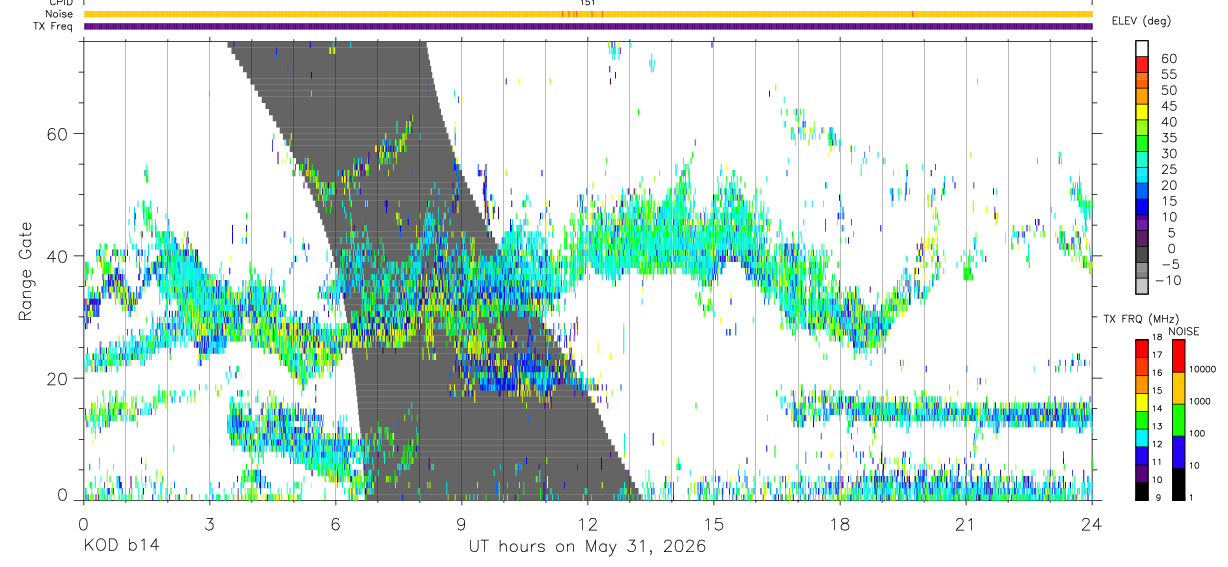Pick the dark gray segment of the ELEV colorbar
Image resolution: width=1228 pixels, height=567 pixels.
point(1142,254)
